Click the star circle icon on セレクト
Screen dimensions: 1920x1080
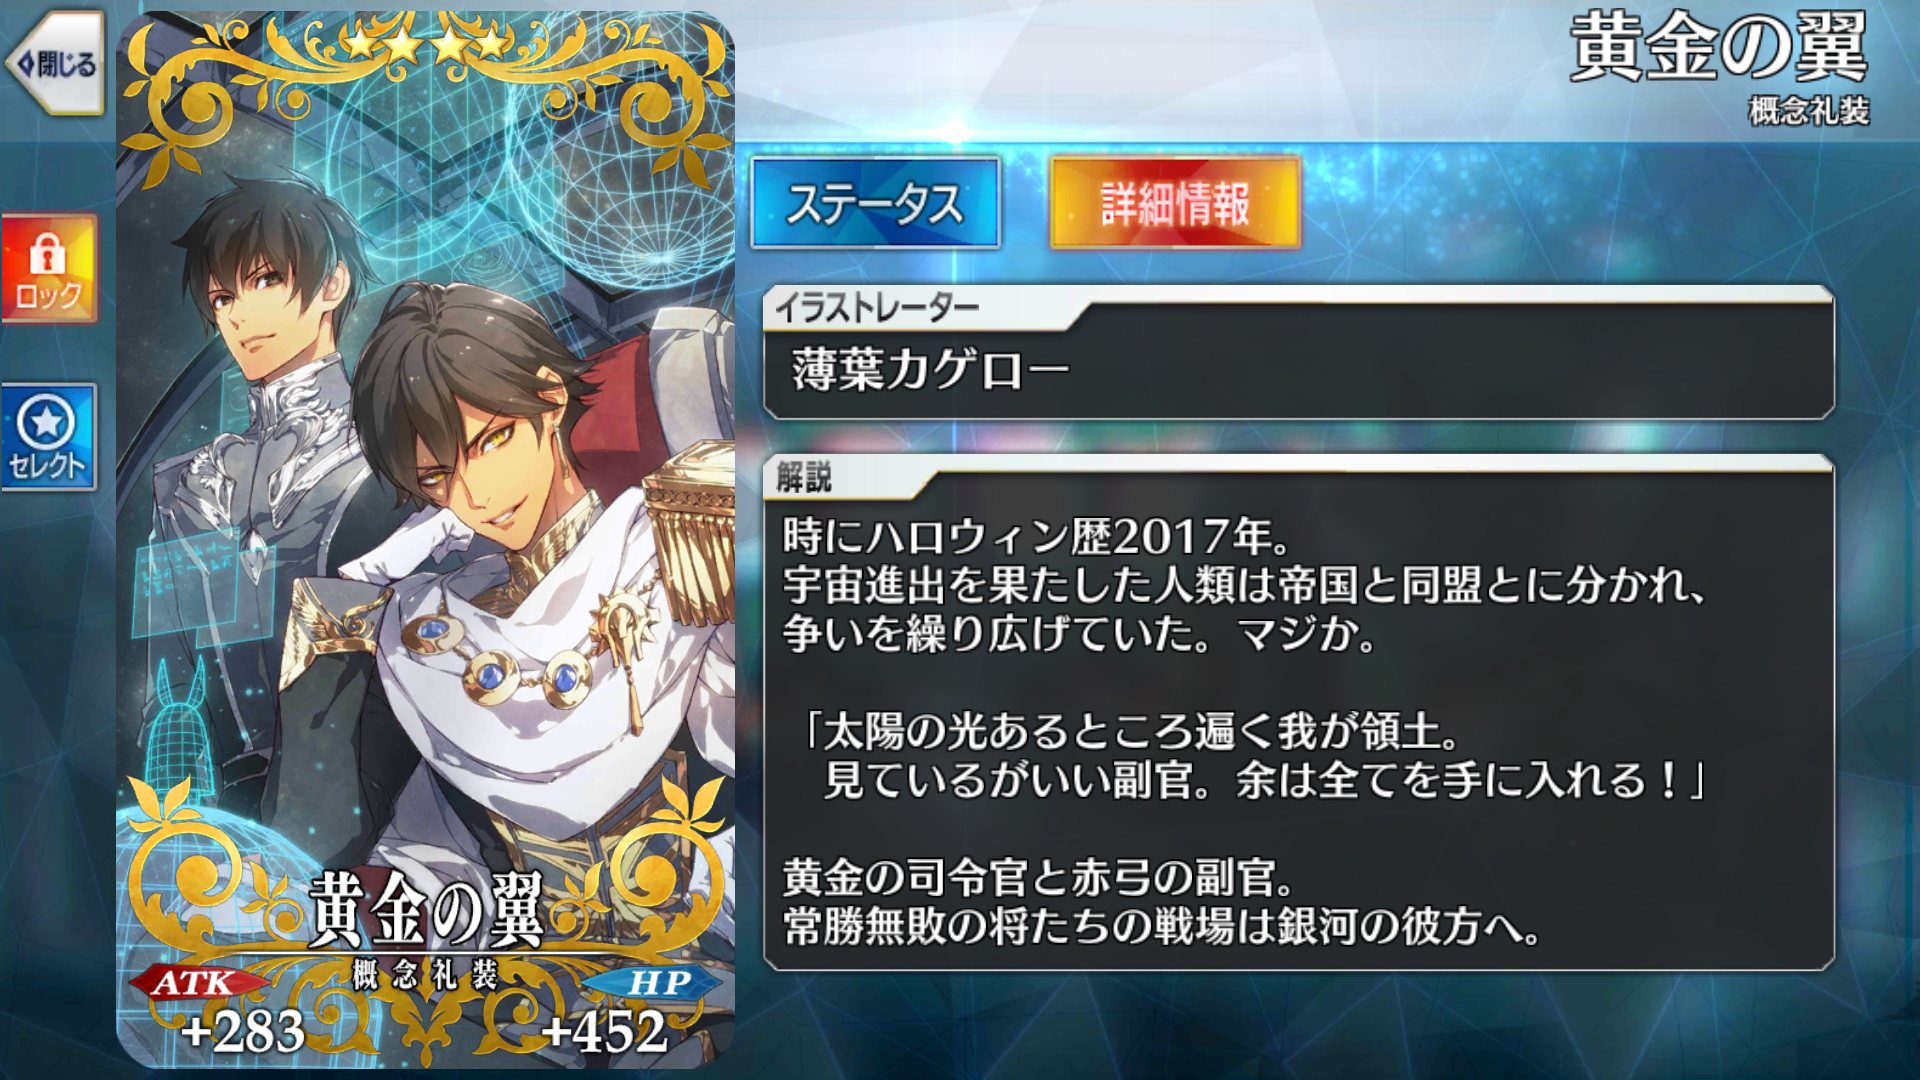[46, 423]
